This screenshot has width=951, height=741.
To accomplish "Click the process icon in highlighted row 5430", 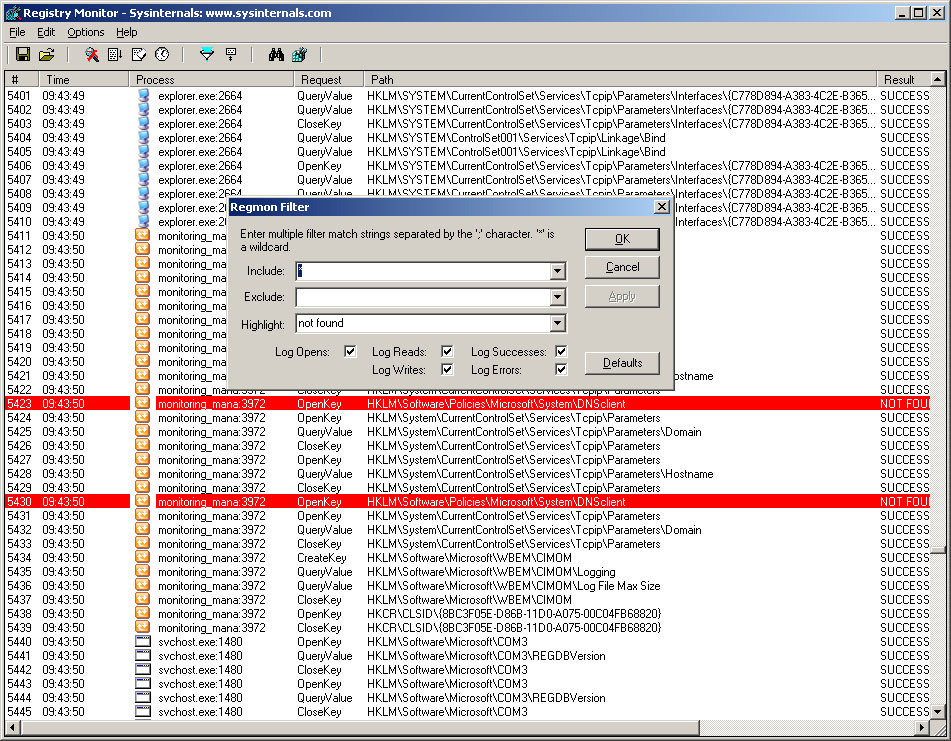I will pos(143,501).
